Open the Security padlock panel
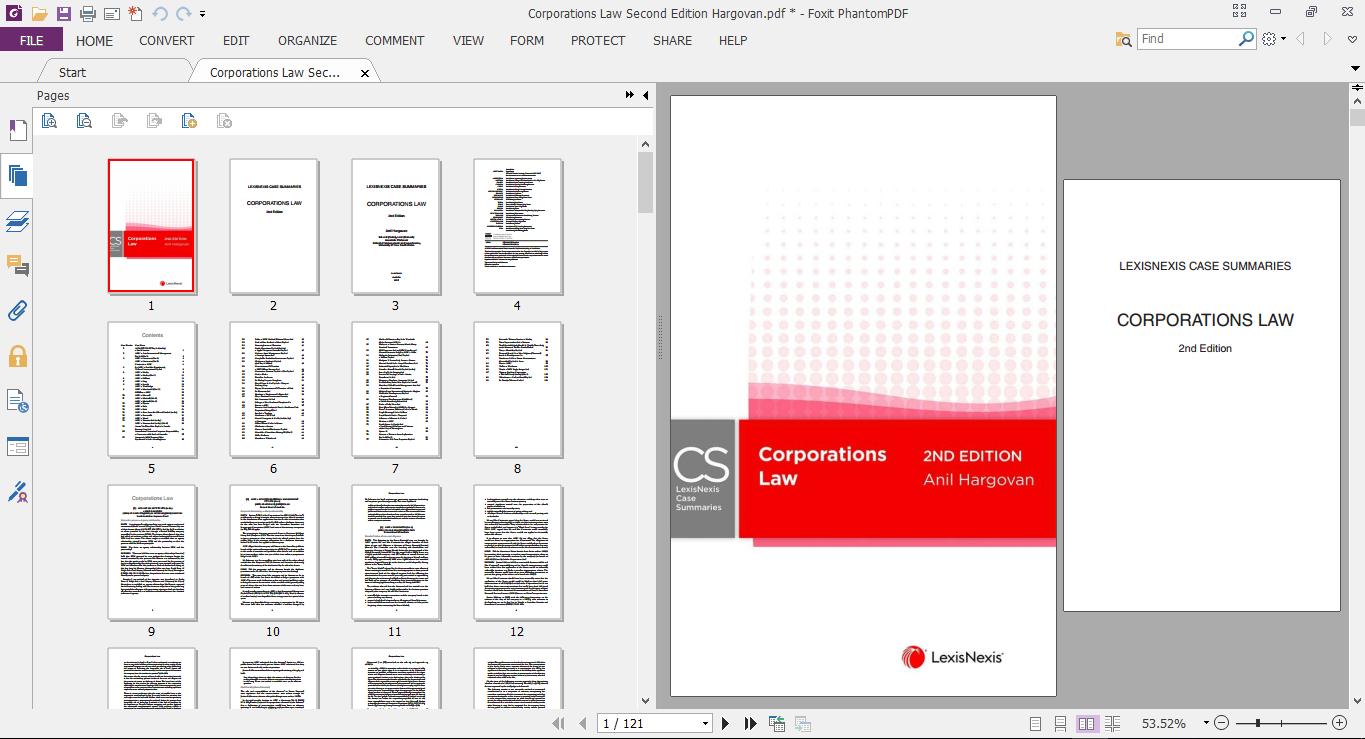 [x=17, y=356]
